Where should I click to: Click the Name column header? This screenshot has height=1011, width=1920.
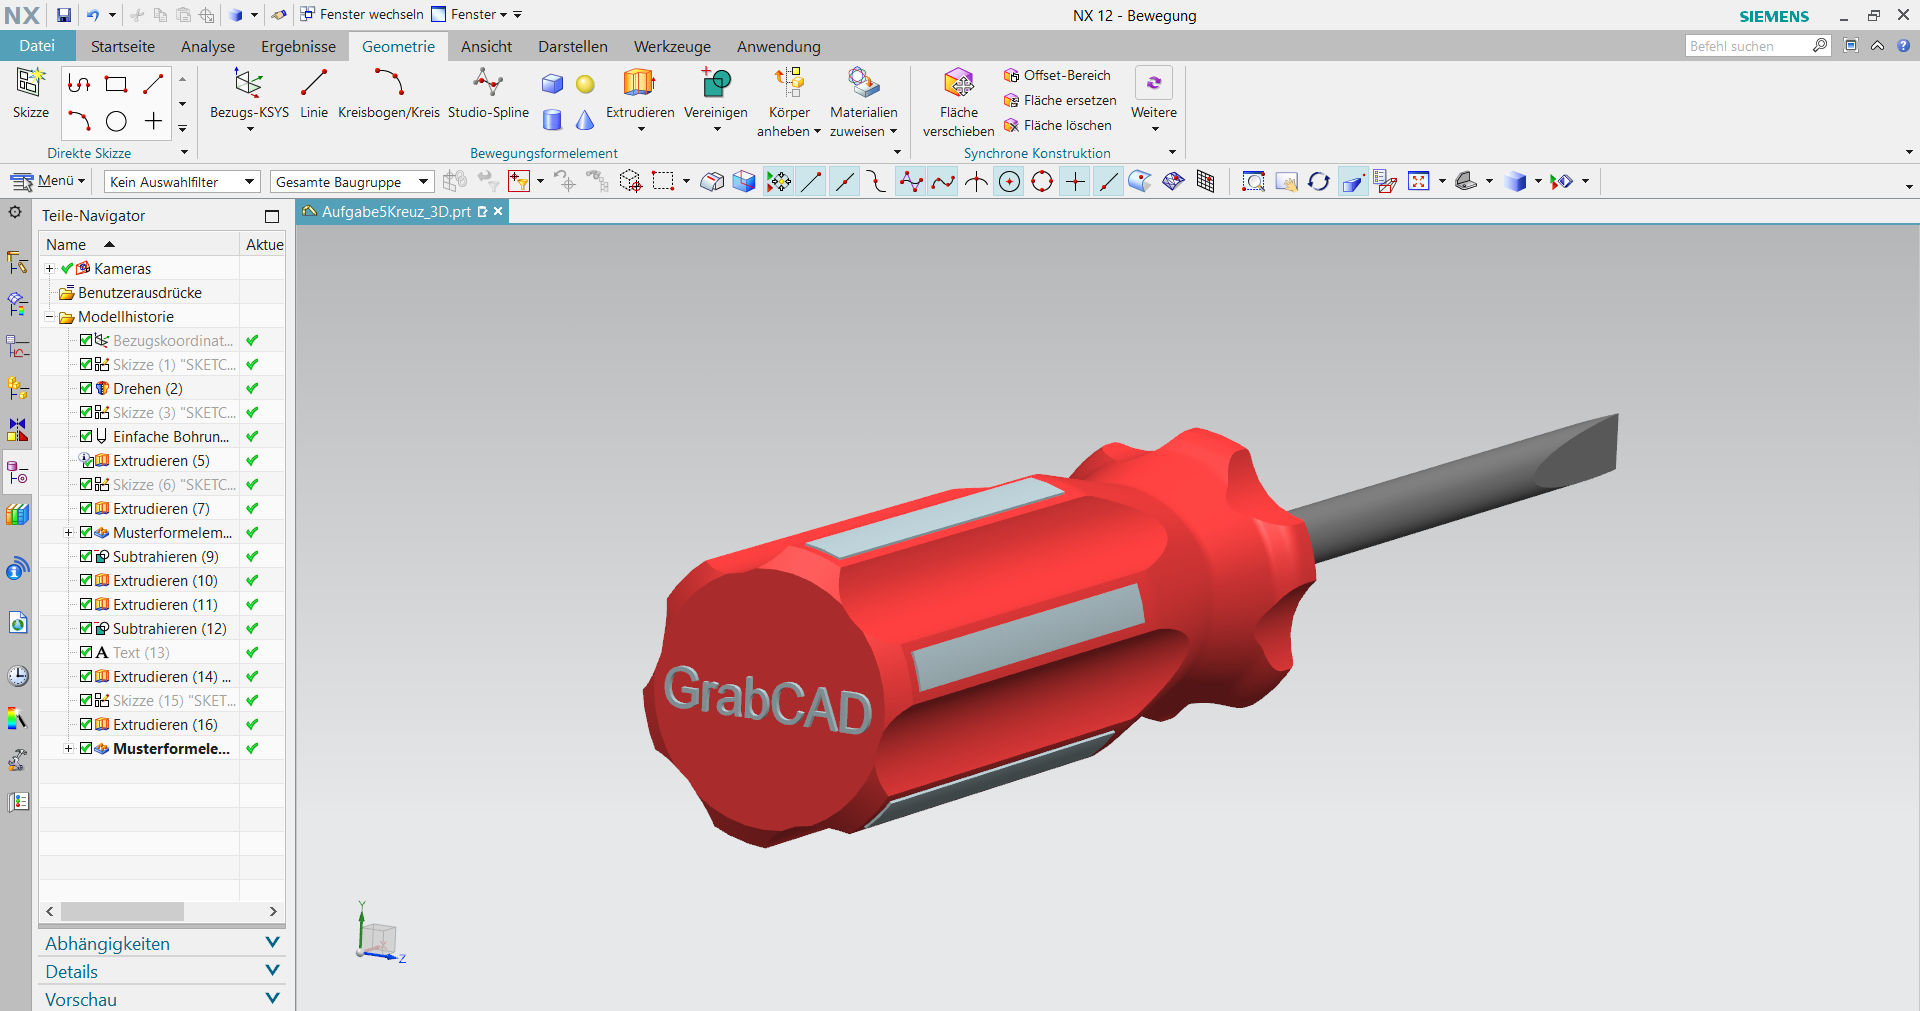pyautogui.click(x=138, y=244)
